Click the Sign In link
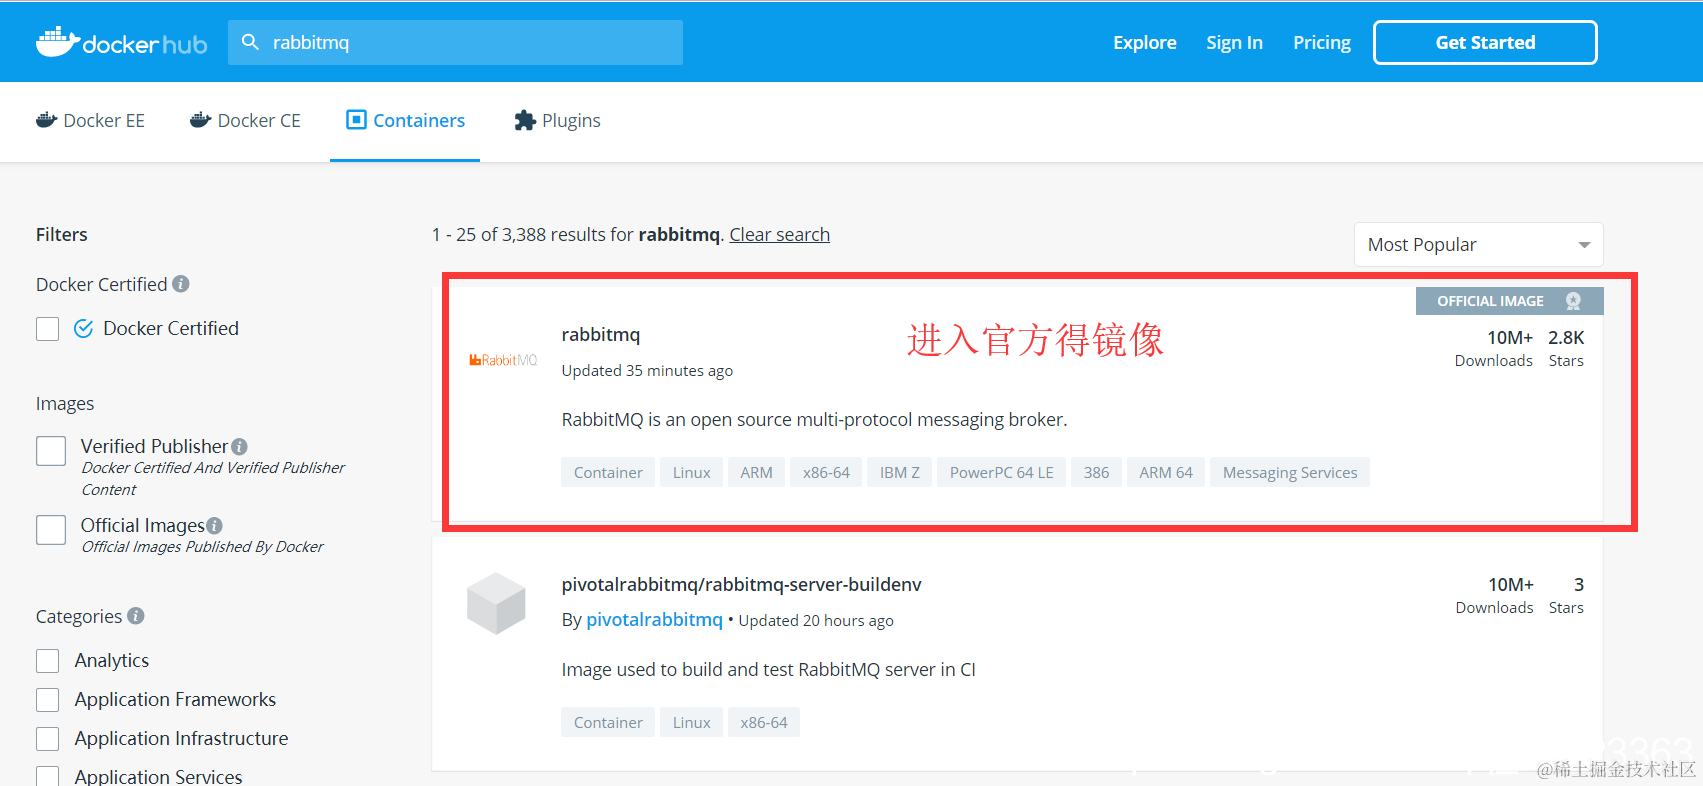Viewport: 1703px width, 786px height. tap(1234, 42)
